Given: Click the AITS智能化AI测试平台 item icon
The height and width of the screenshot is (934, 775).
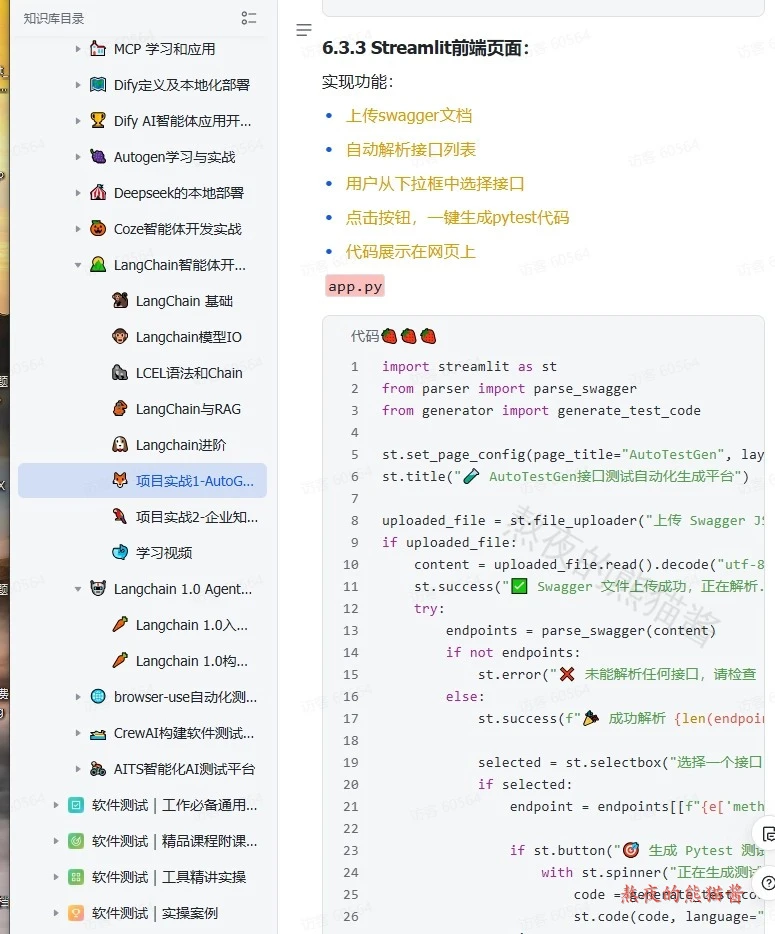Looking at the screenshot, I should point(98,768).
